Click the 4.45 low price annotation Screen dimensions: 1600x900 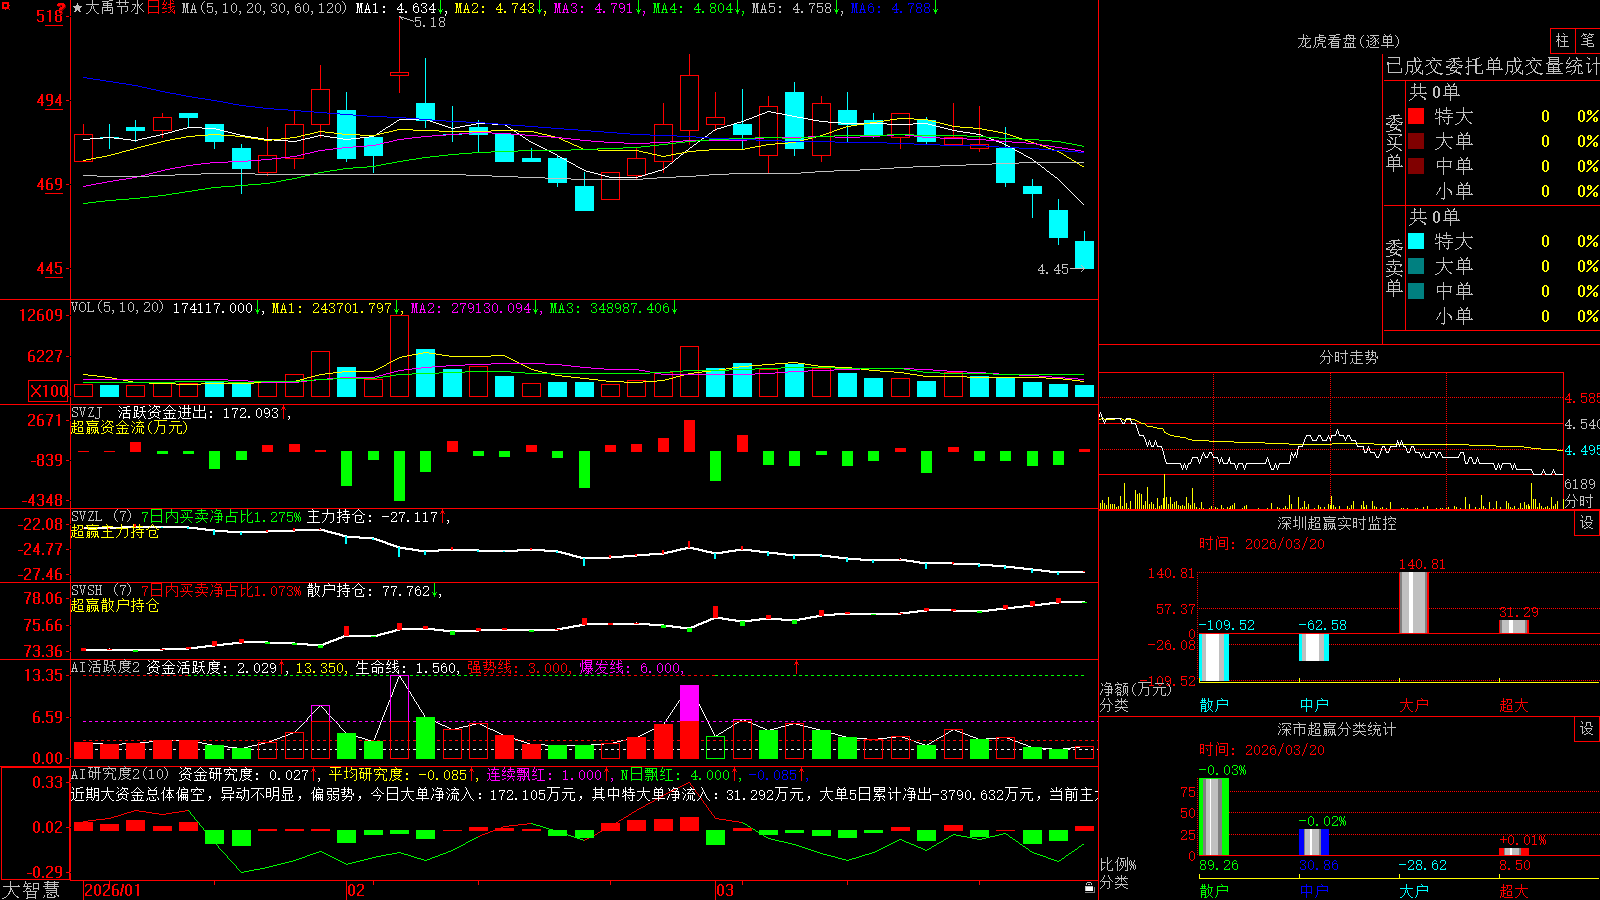[x=1053, y=269]
